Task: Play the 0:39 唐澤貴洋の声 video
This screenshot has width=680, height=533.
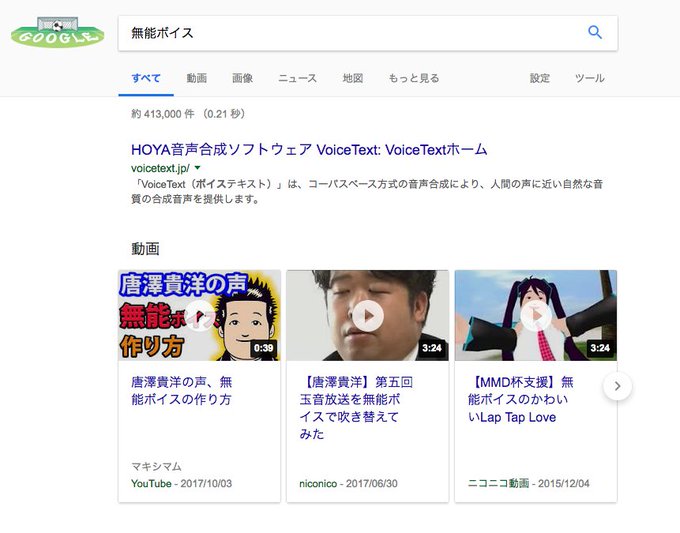Action: pyautogui.click(x=199, y=315)
